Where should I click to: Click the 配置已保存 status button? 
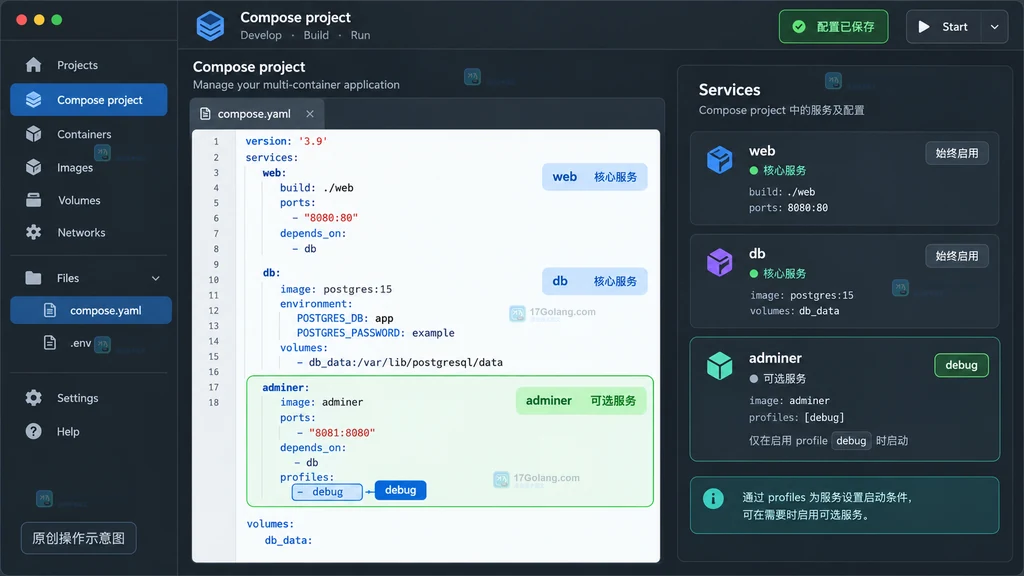click(833, 27)
